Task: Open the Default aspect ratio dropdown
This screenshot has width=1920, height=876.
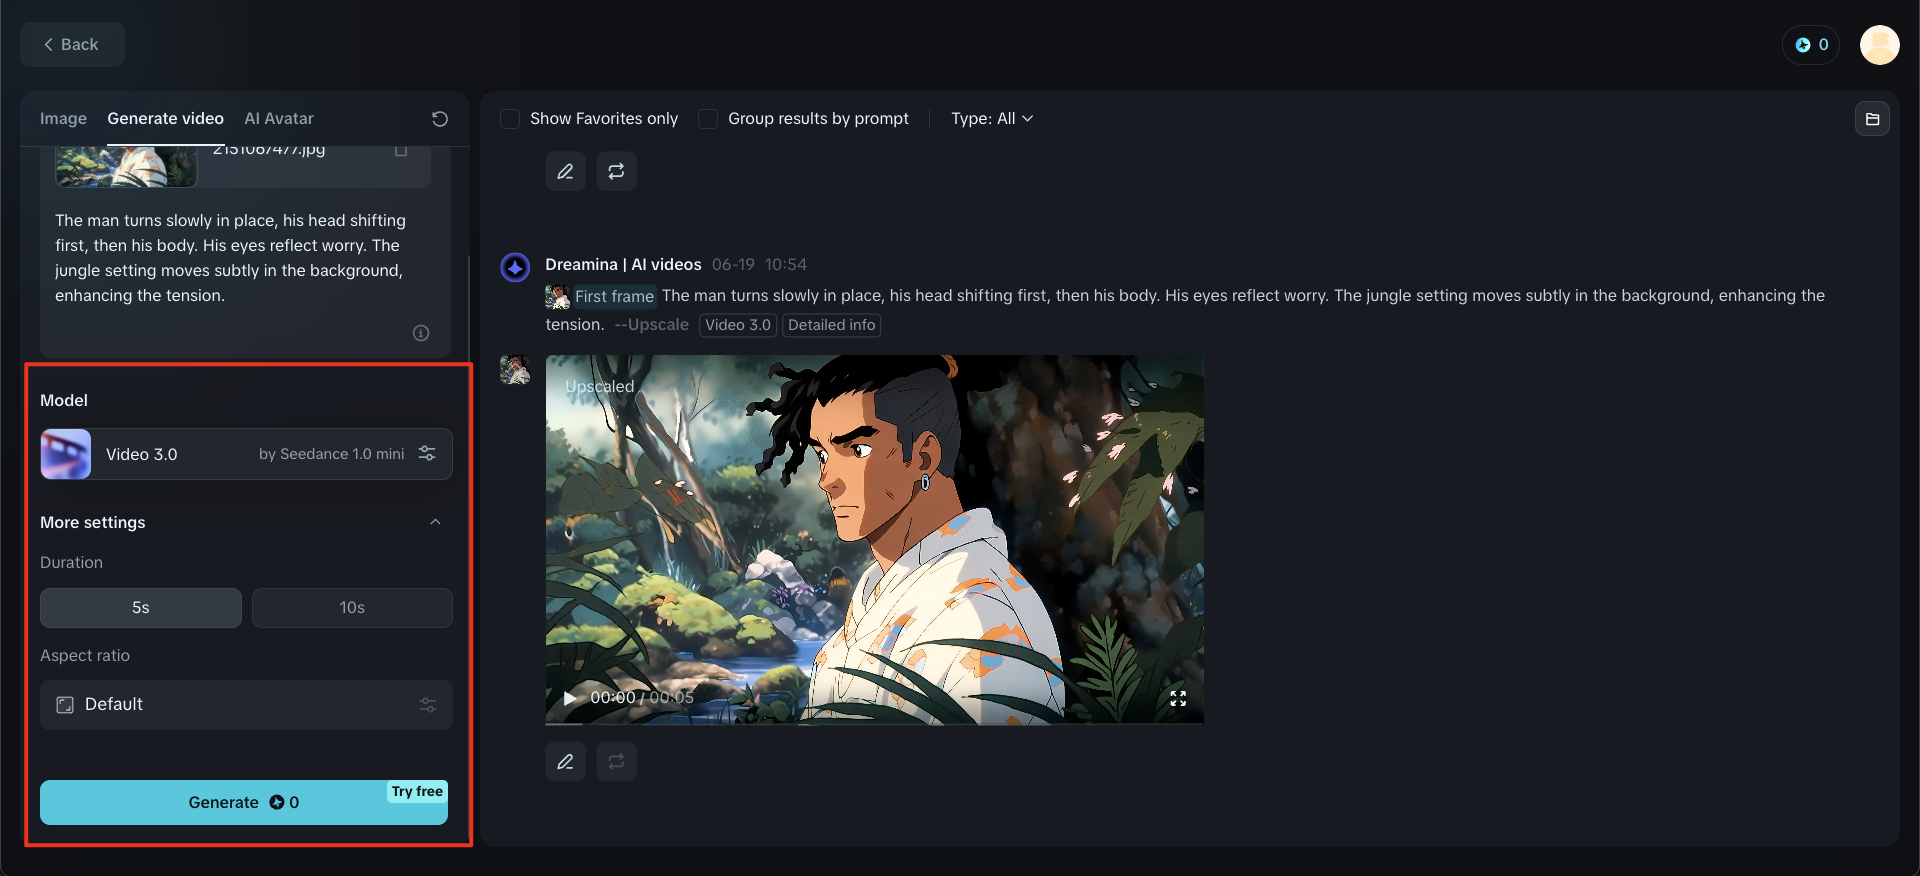Action: tap(246, 705)
